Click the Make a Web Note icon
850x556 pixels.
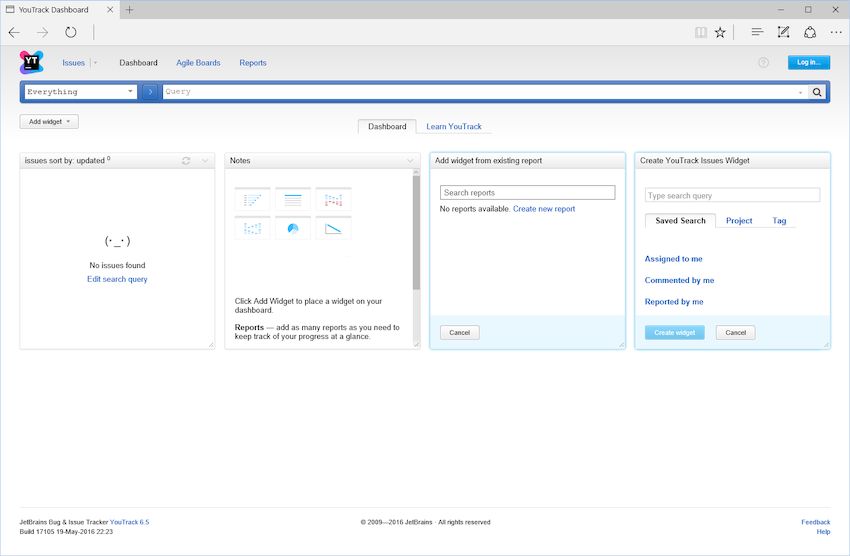[783, 33]
